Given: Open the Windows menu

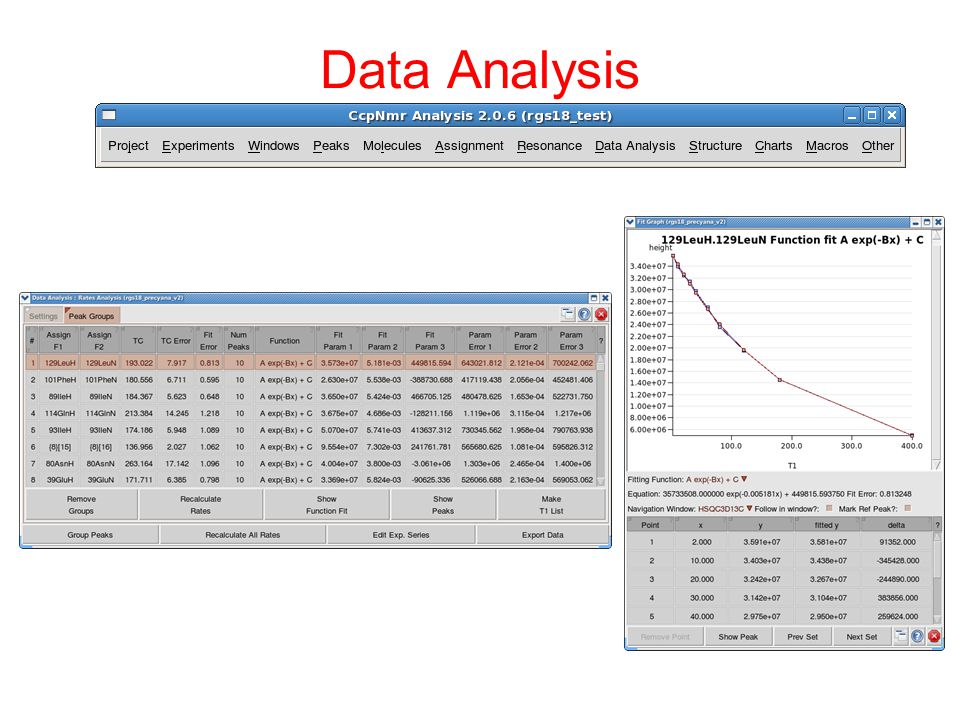Looking at the screenshot, I should (273, 146).
